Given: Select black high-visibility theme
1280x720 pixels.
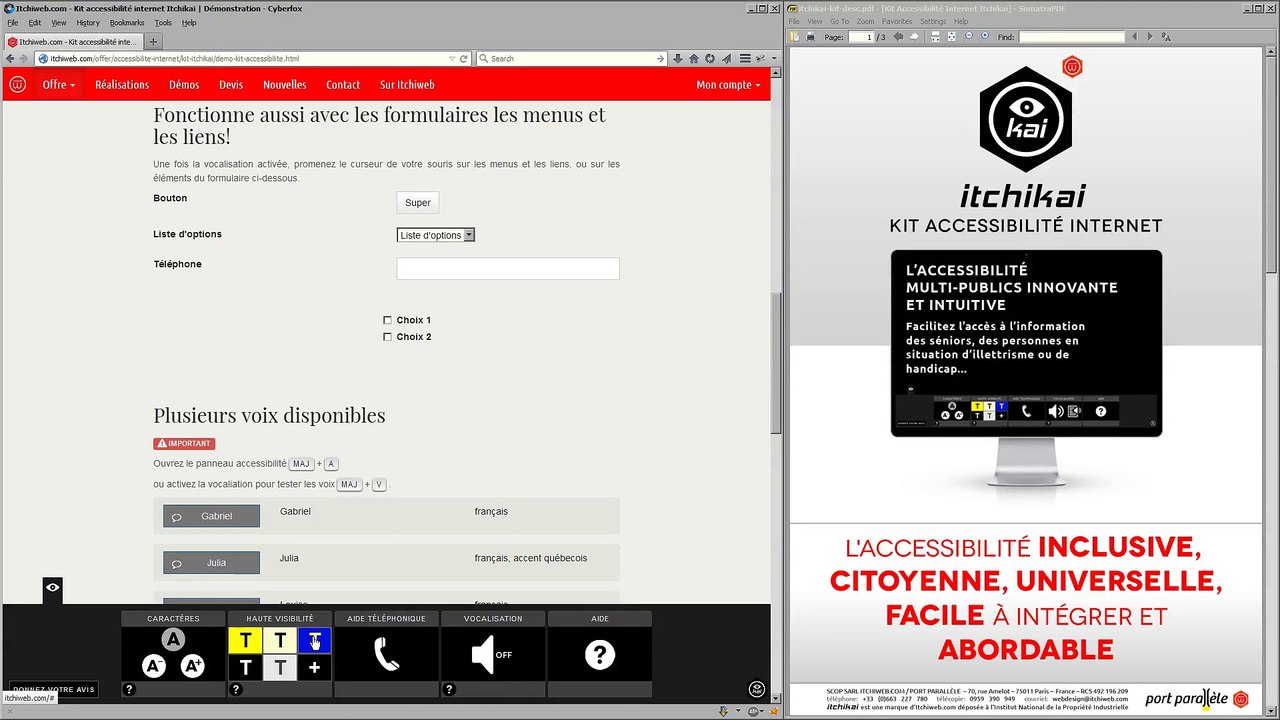Looking at the screenshot, I should pyautogui.click(x=245, y=667).
